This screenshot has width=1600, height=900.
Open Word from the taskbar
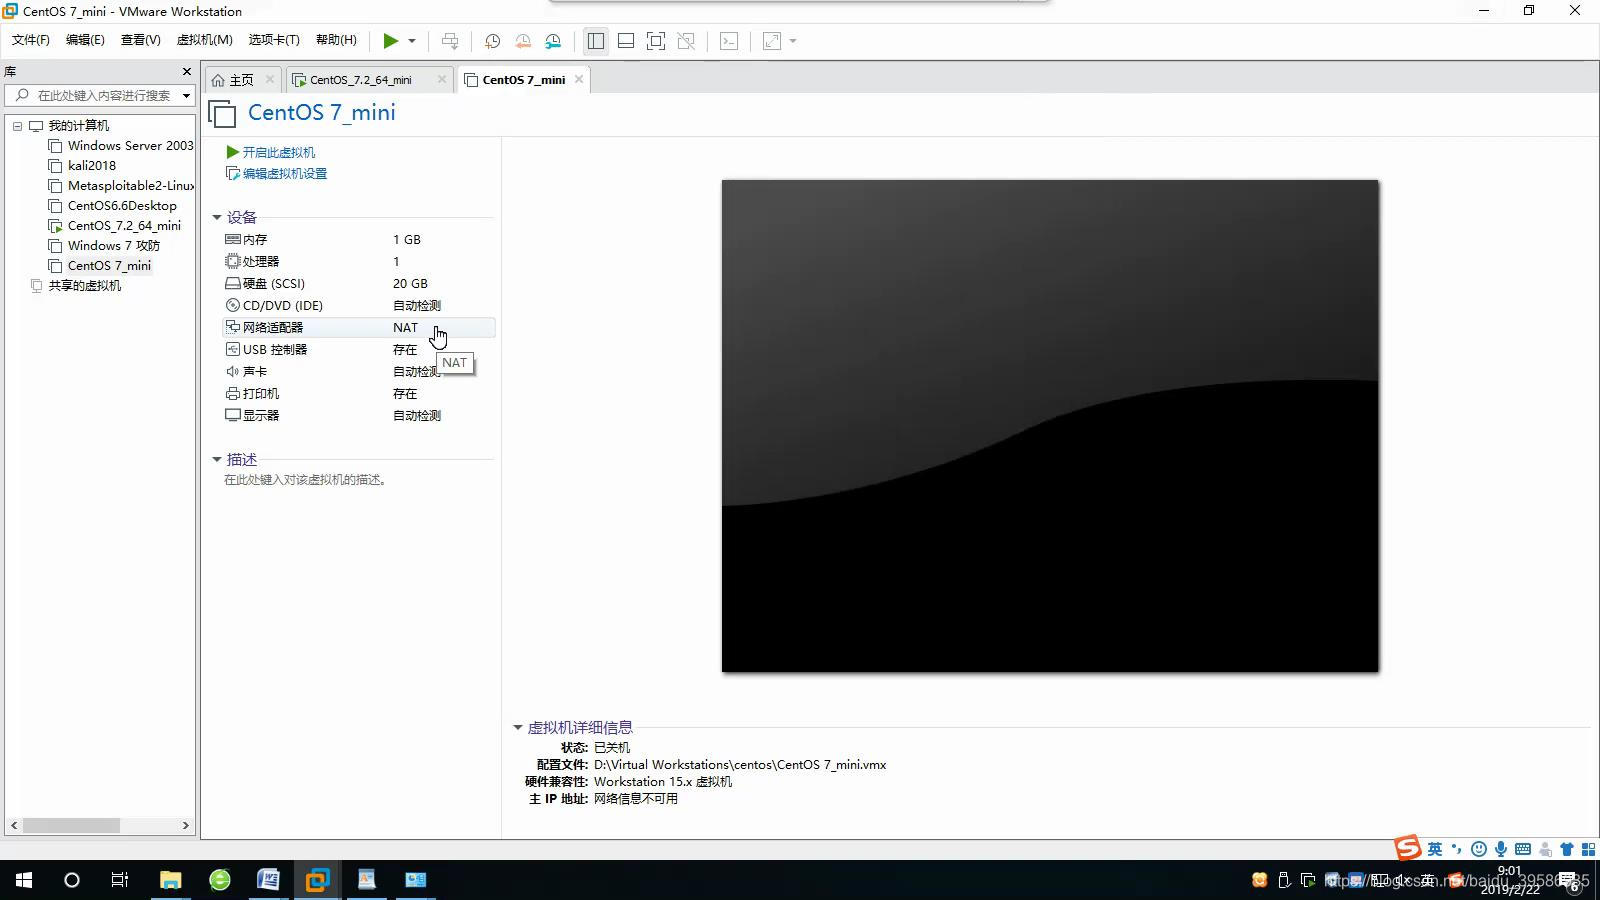(x=268, y=880)
